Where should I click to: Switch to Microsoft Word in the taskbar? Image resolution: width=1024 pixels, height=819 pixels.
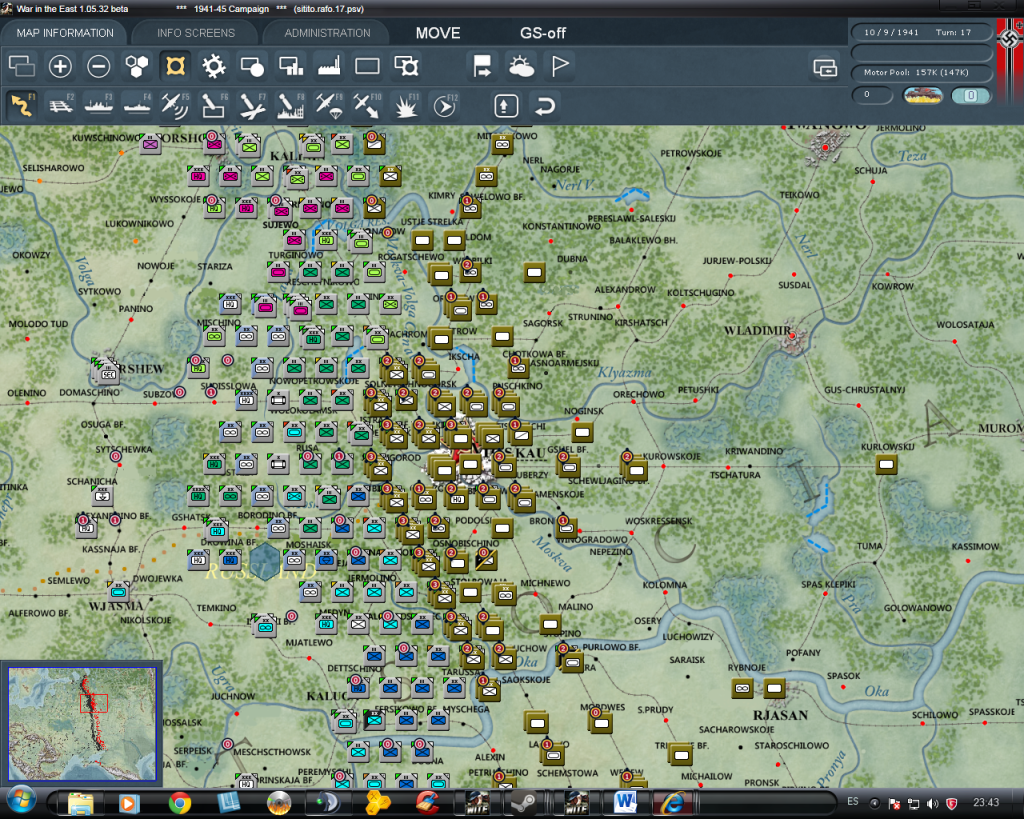[625, 803]
